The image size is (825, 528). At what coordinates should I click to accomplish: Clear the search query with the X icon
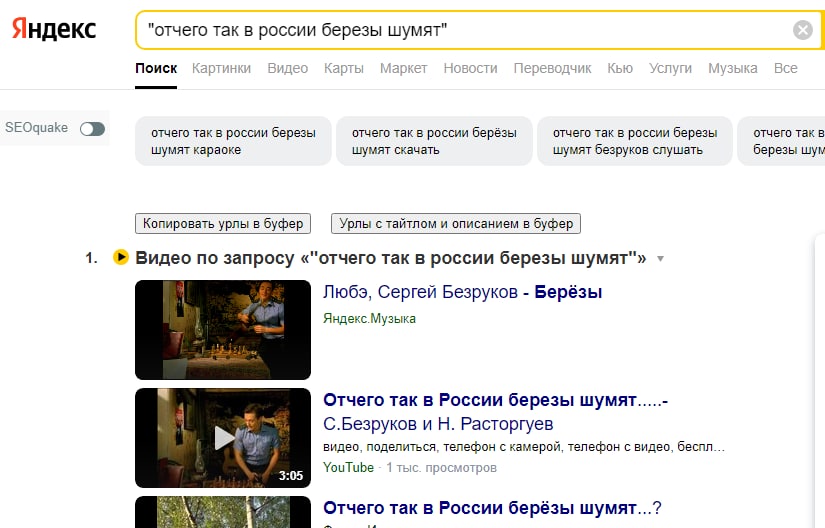coord(802,30)
